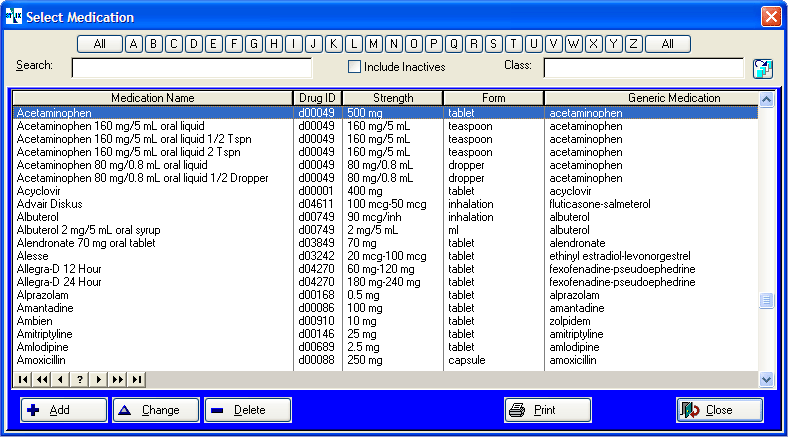Screen dimensions: 788x437
Task: Open the Class lookup icon button
Action: pos(762,68)
